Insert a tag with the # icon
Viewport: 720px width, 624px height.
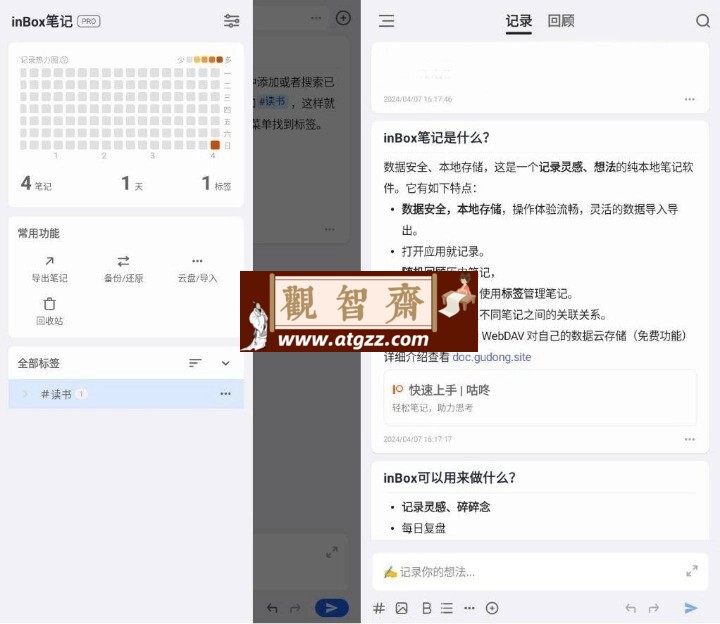pos(379,608)
